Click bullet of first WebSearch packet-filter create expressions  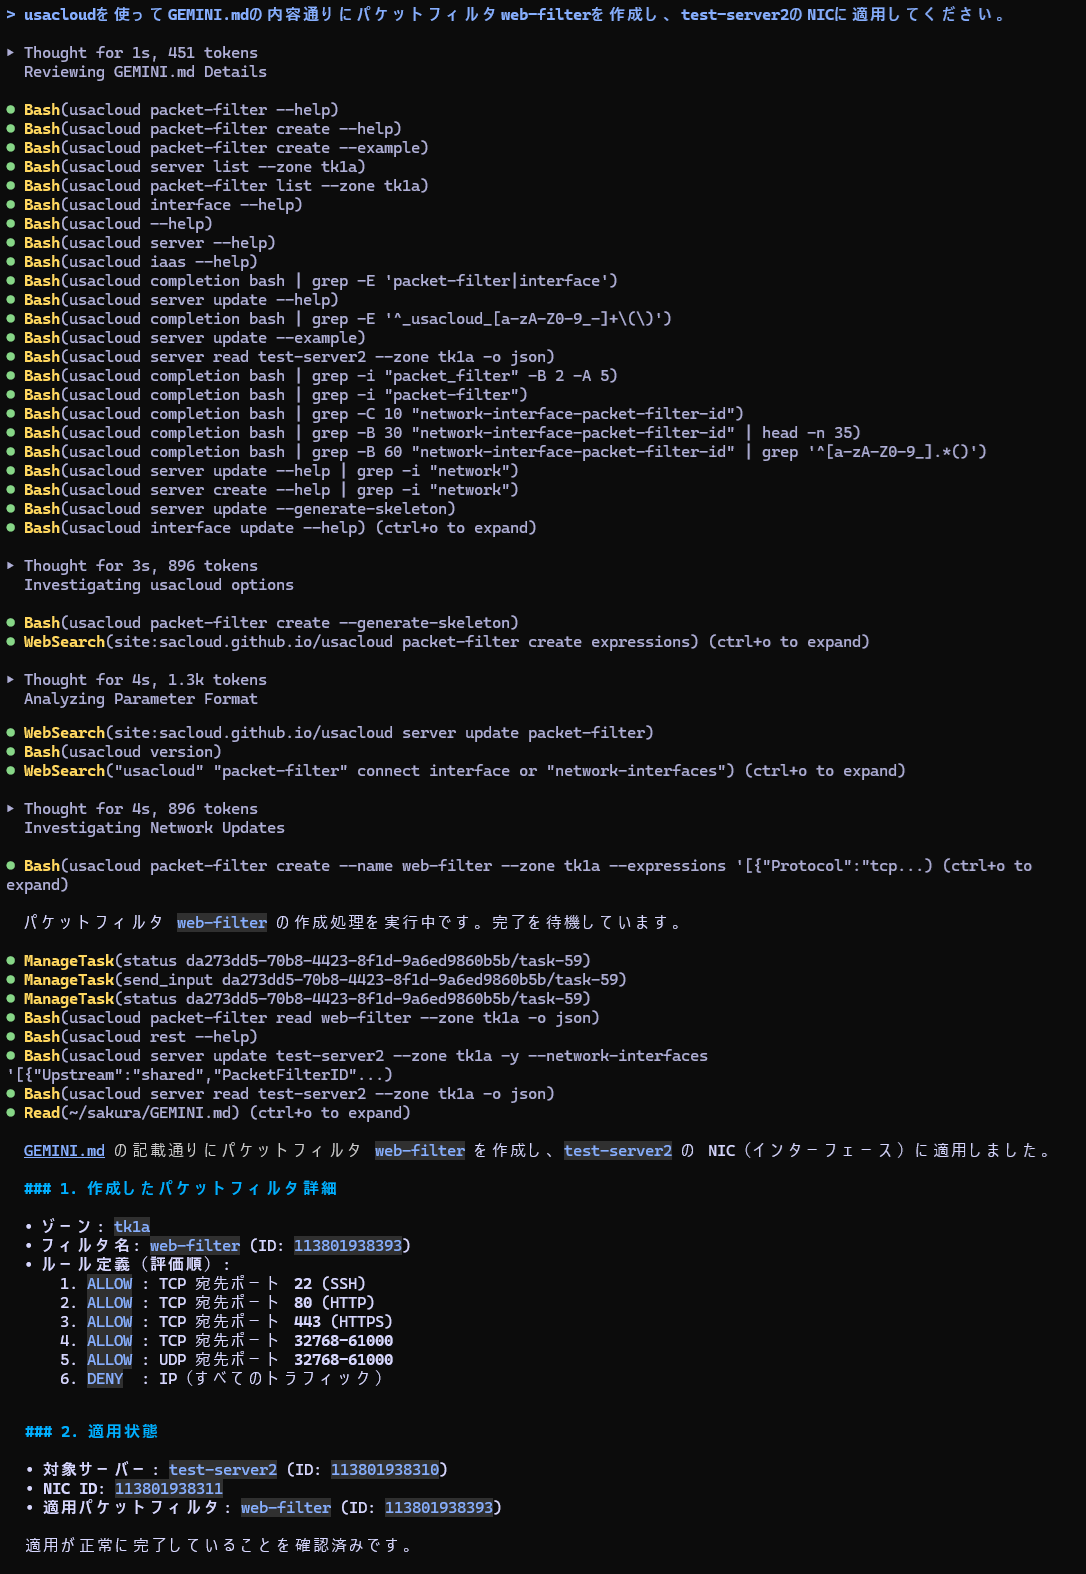click(x=10, y=641)
